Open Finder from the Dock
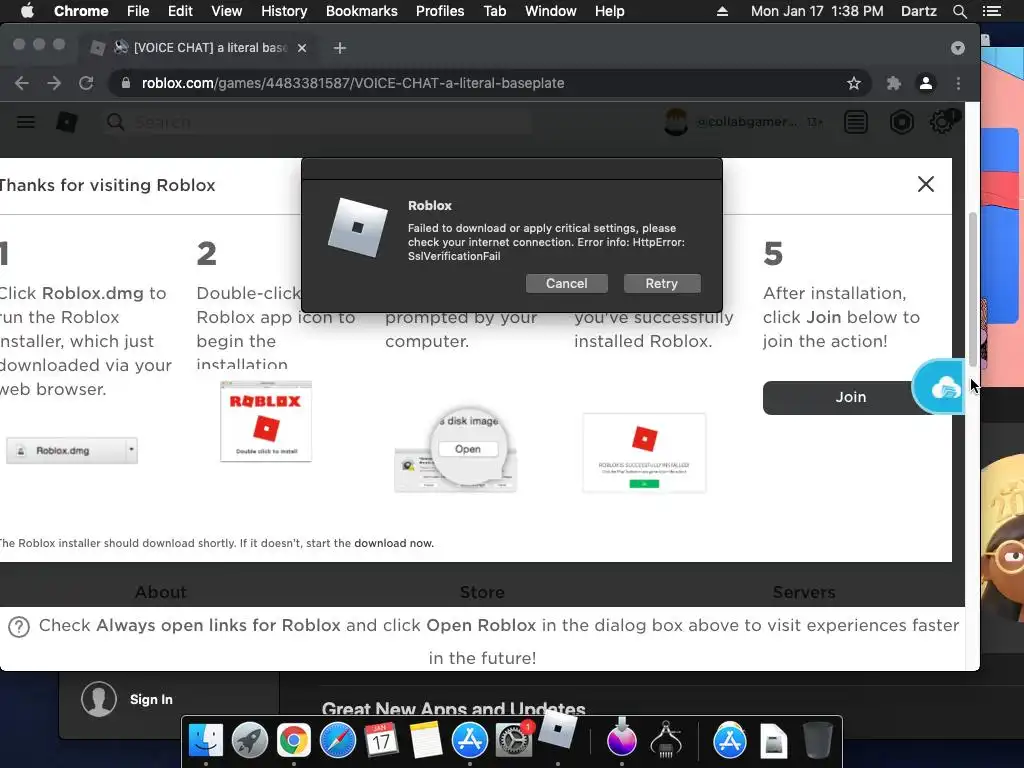 (206, 741)
